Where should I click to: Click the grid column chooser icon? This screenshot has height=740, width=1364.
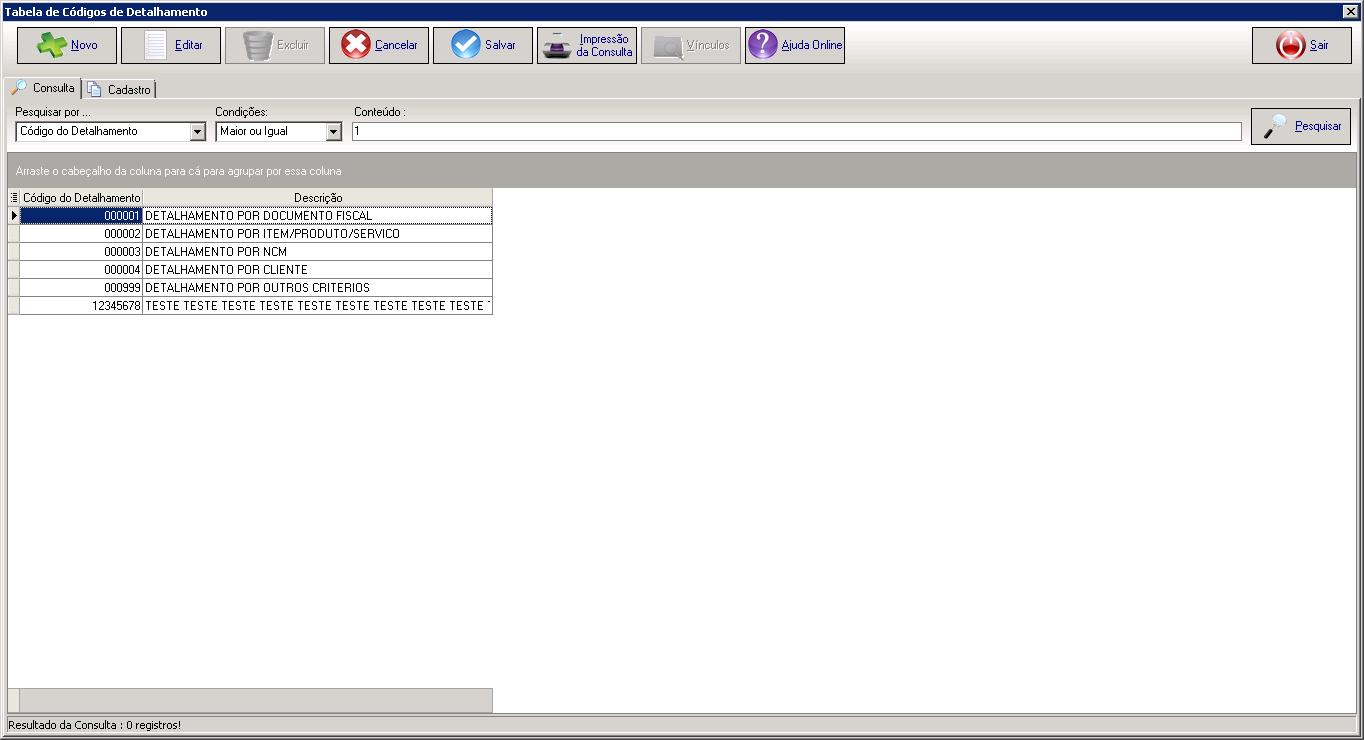coord(14,198)
